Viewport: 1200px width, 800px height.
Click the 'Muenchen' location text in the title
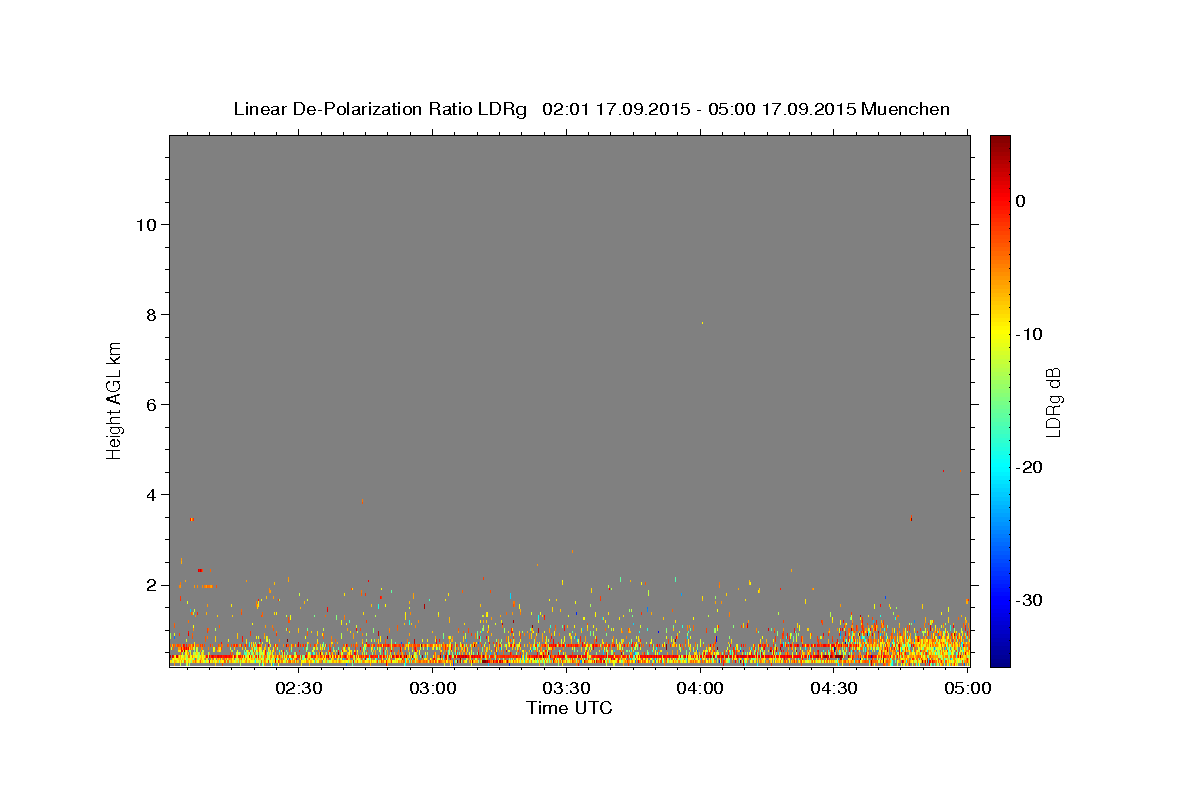pyautogui.click(x=906, y=109)
